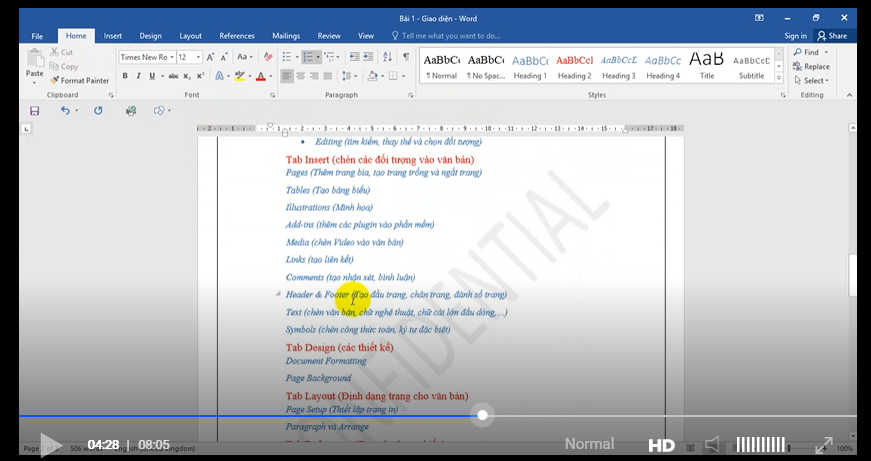Click the video volume level bars
871x461 pixels.
tap(760, 444)
